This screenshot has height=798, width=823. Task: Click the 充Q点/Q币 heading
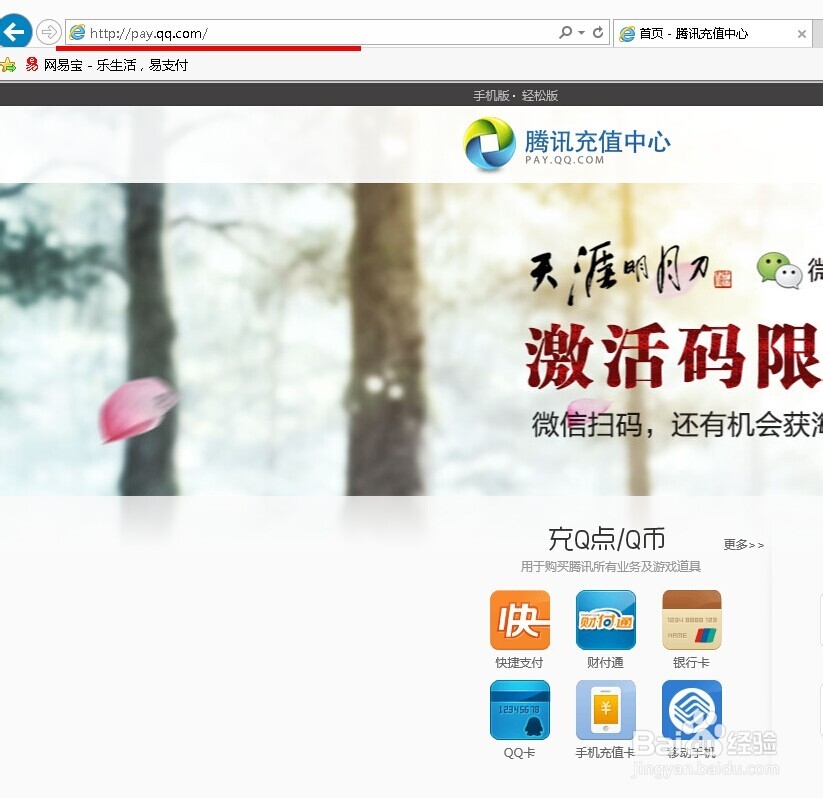[x=607, y=539]
